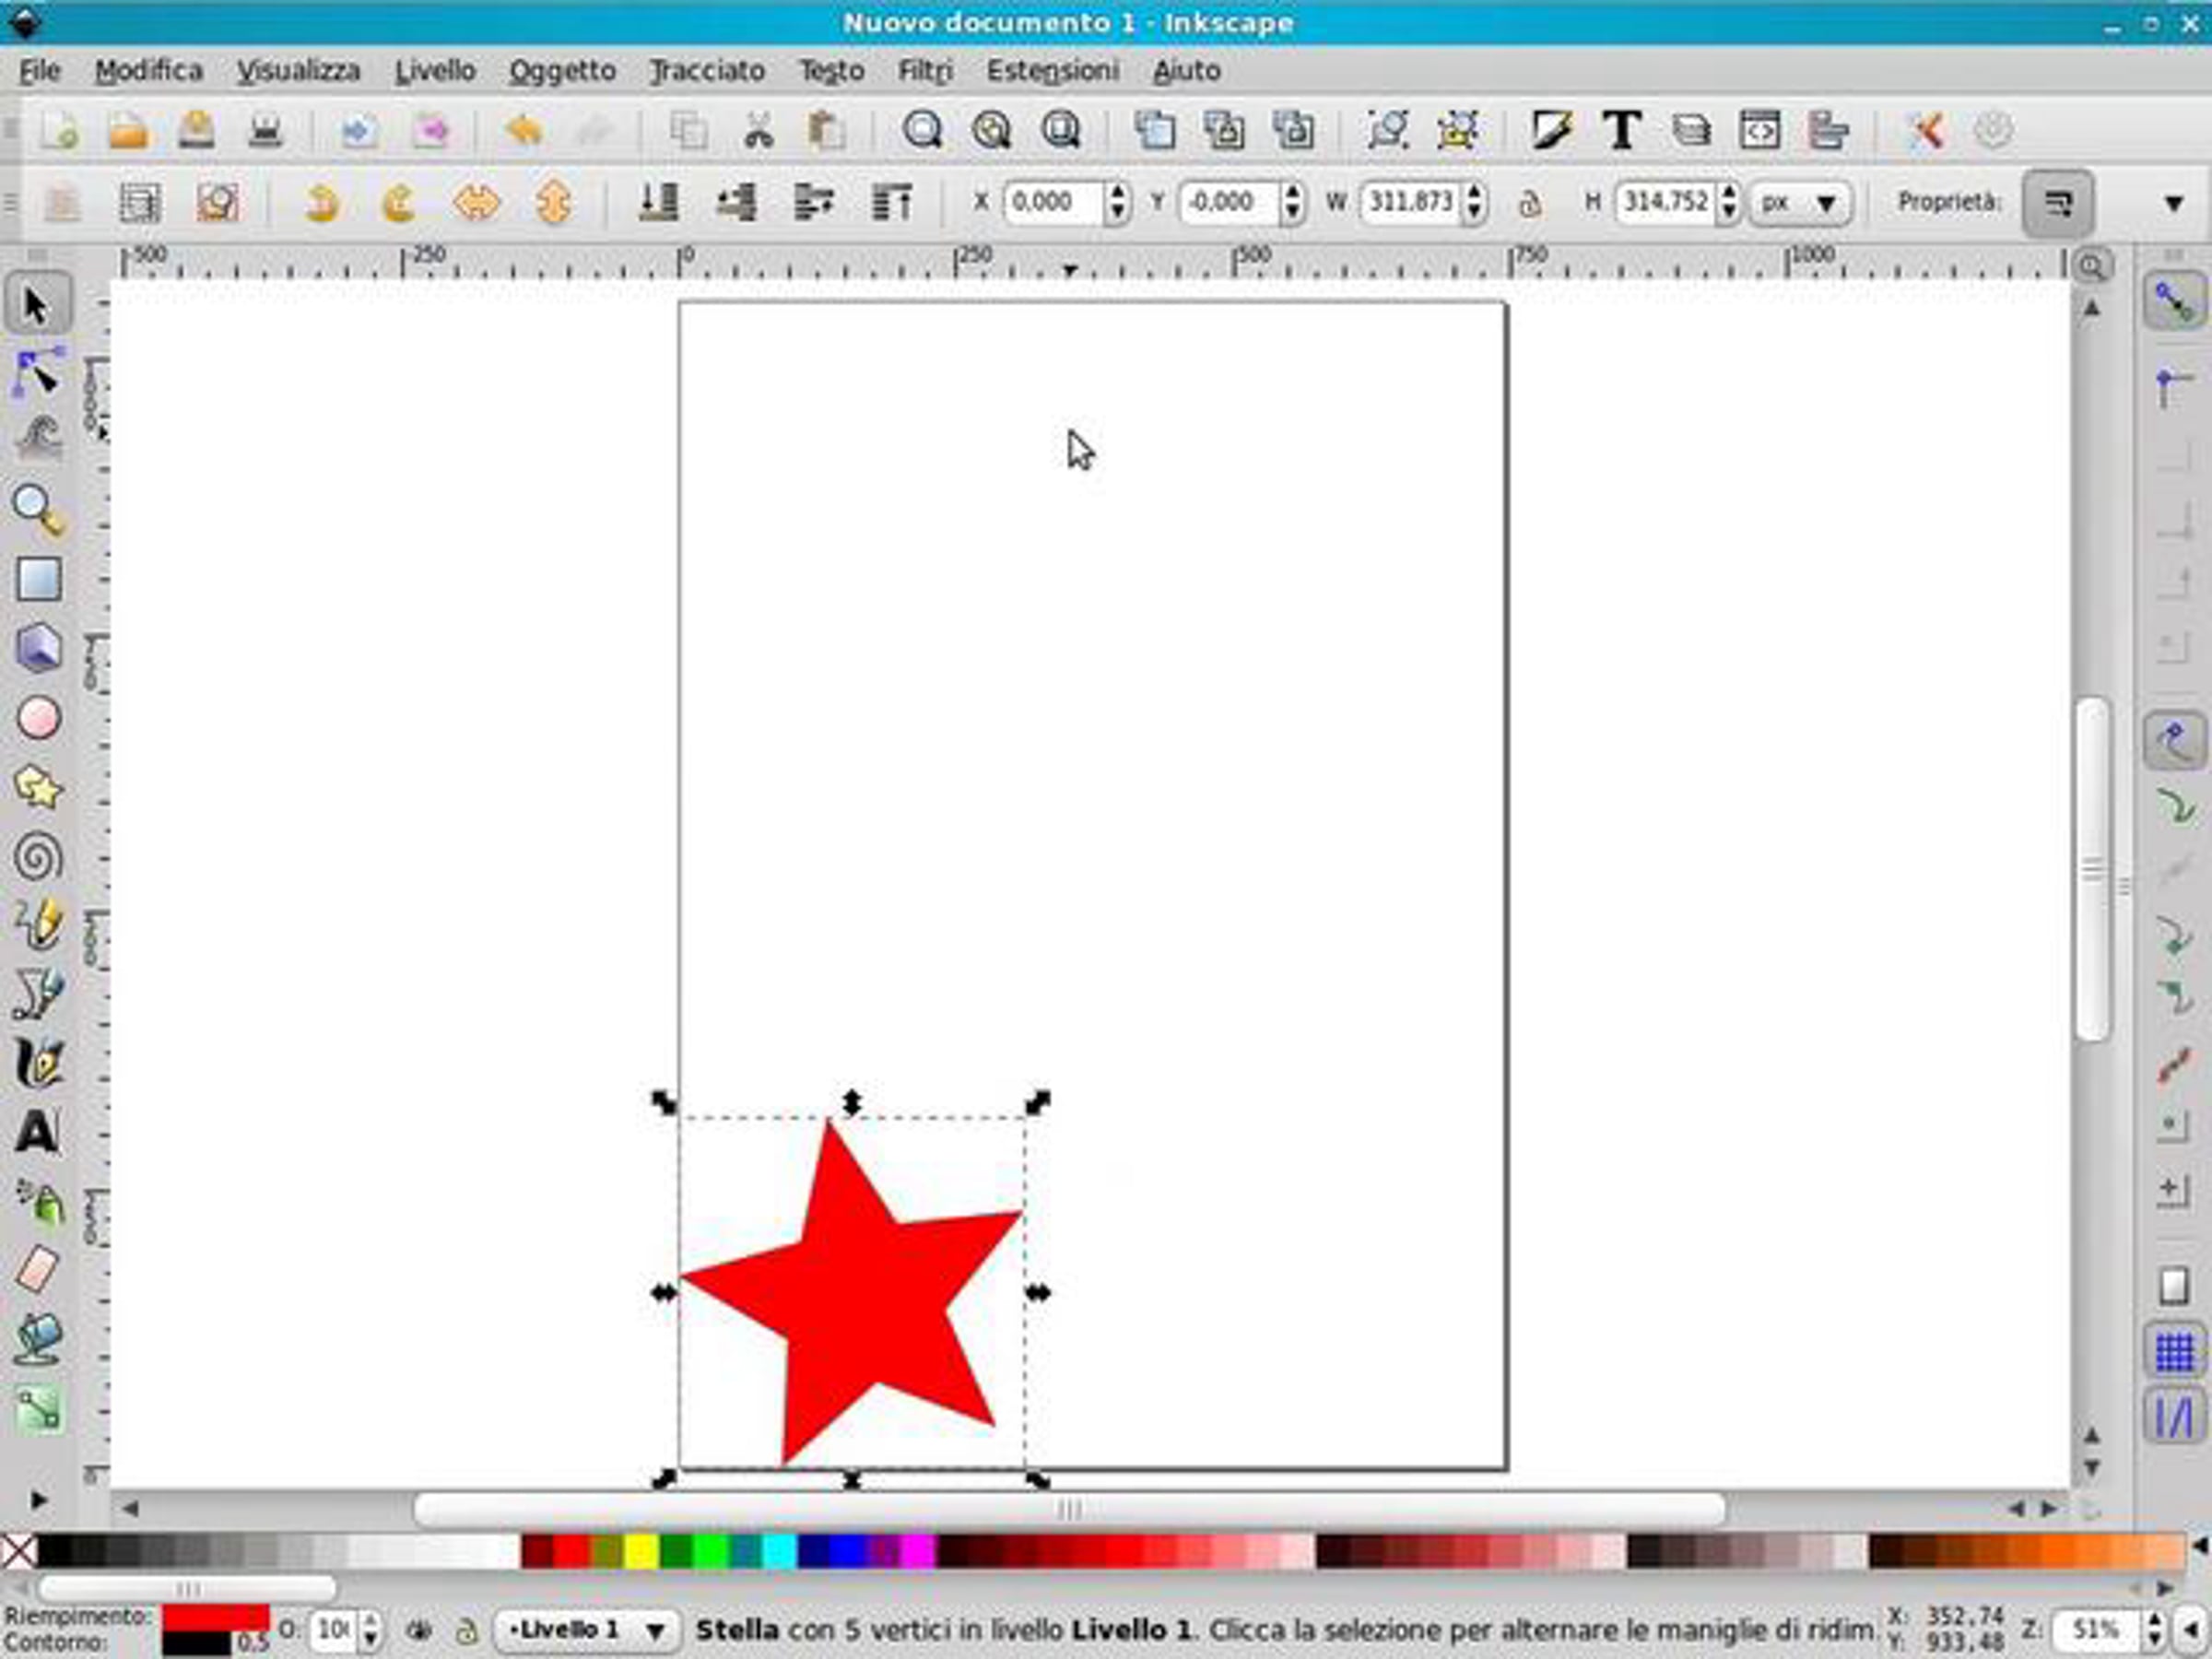Open the Filtri menu
This screenshot has width=2212, height=1659.
coord(925,71)
